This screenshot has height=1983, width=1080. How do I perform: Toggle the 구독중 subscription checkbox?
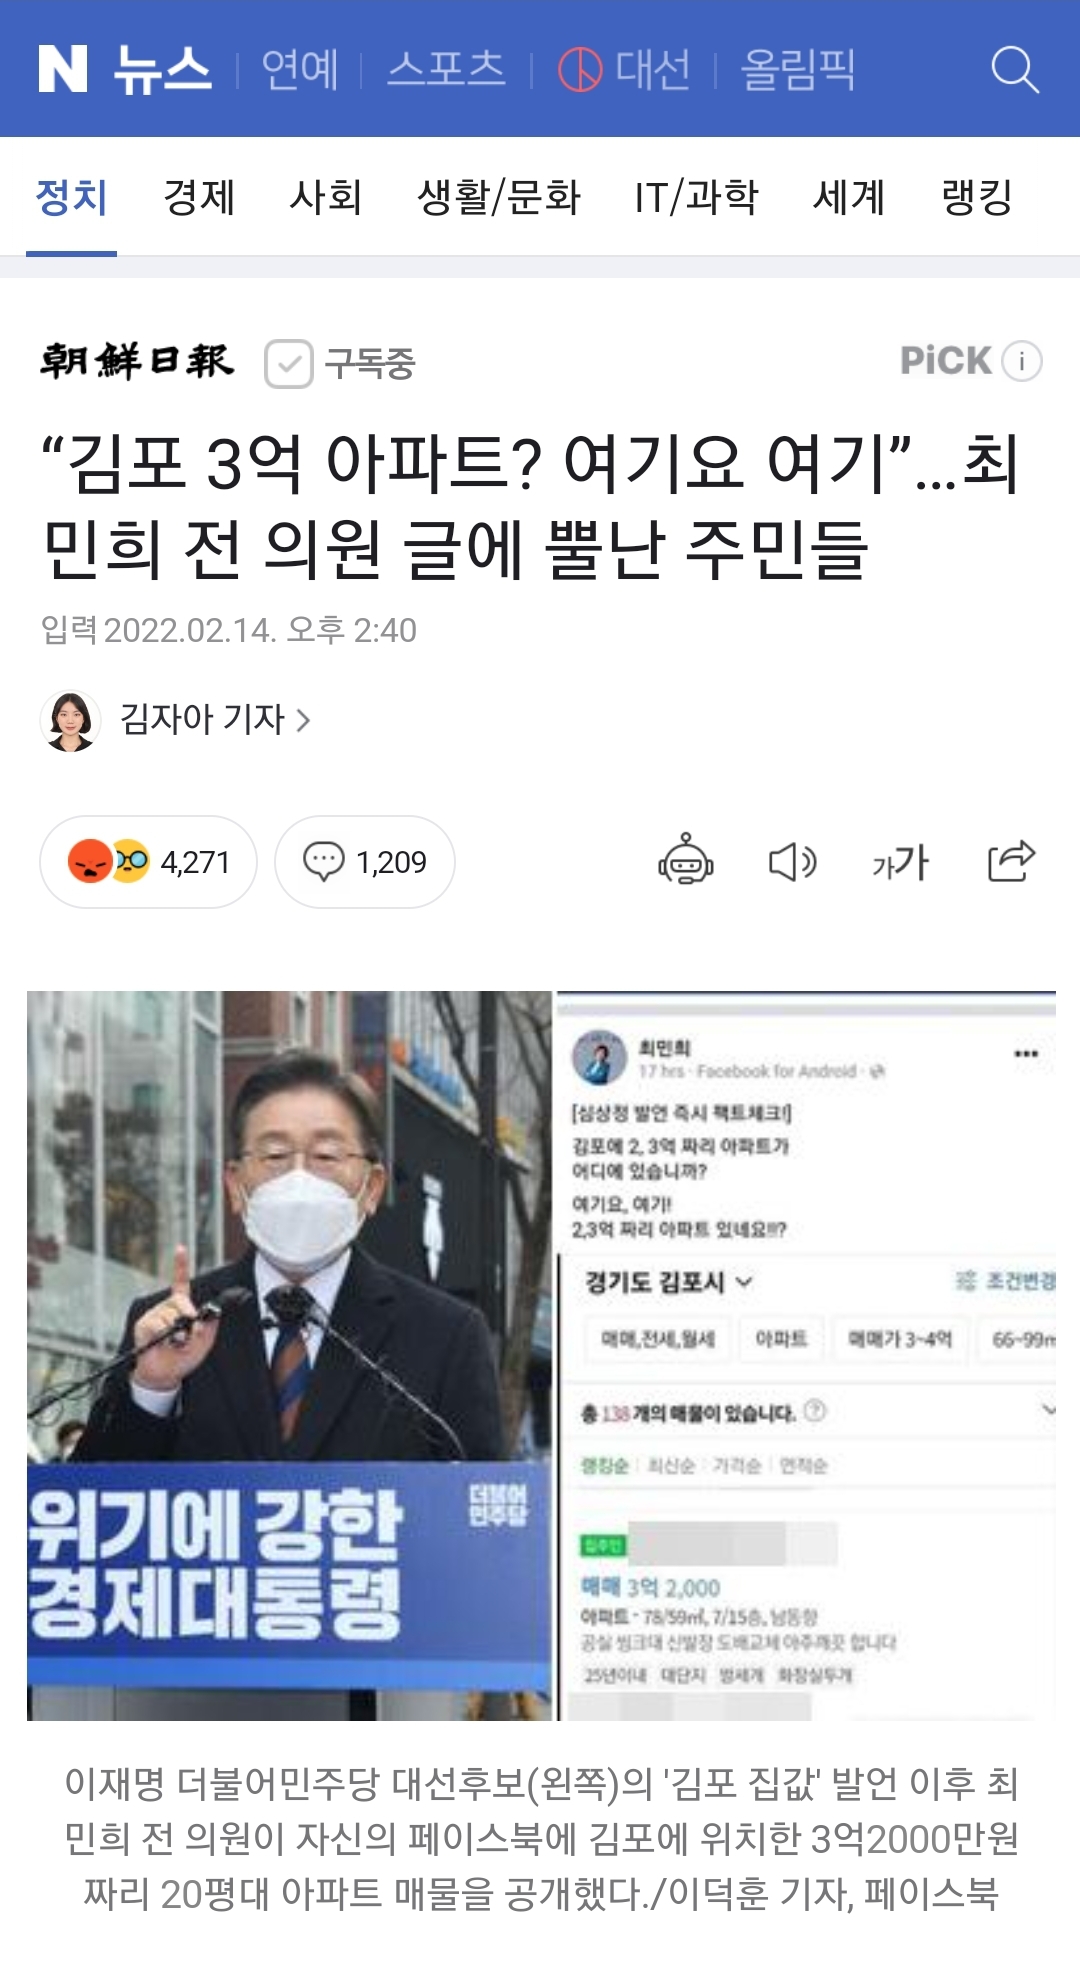[289, 363]
